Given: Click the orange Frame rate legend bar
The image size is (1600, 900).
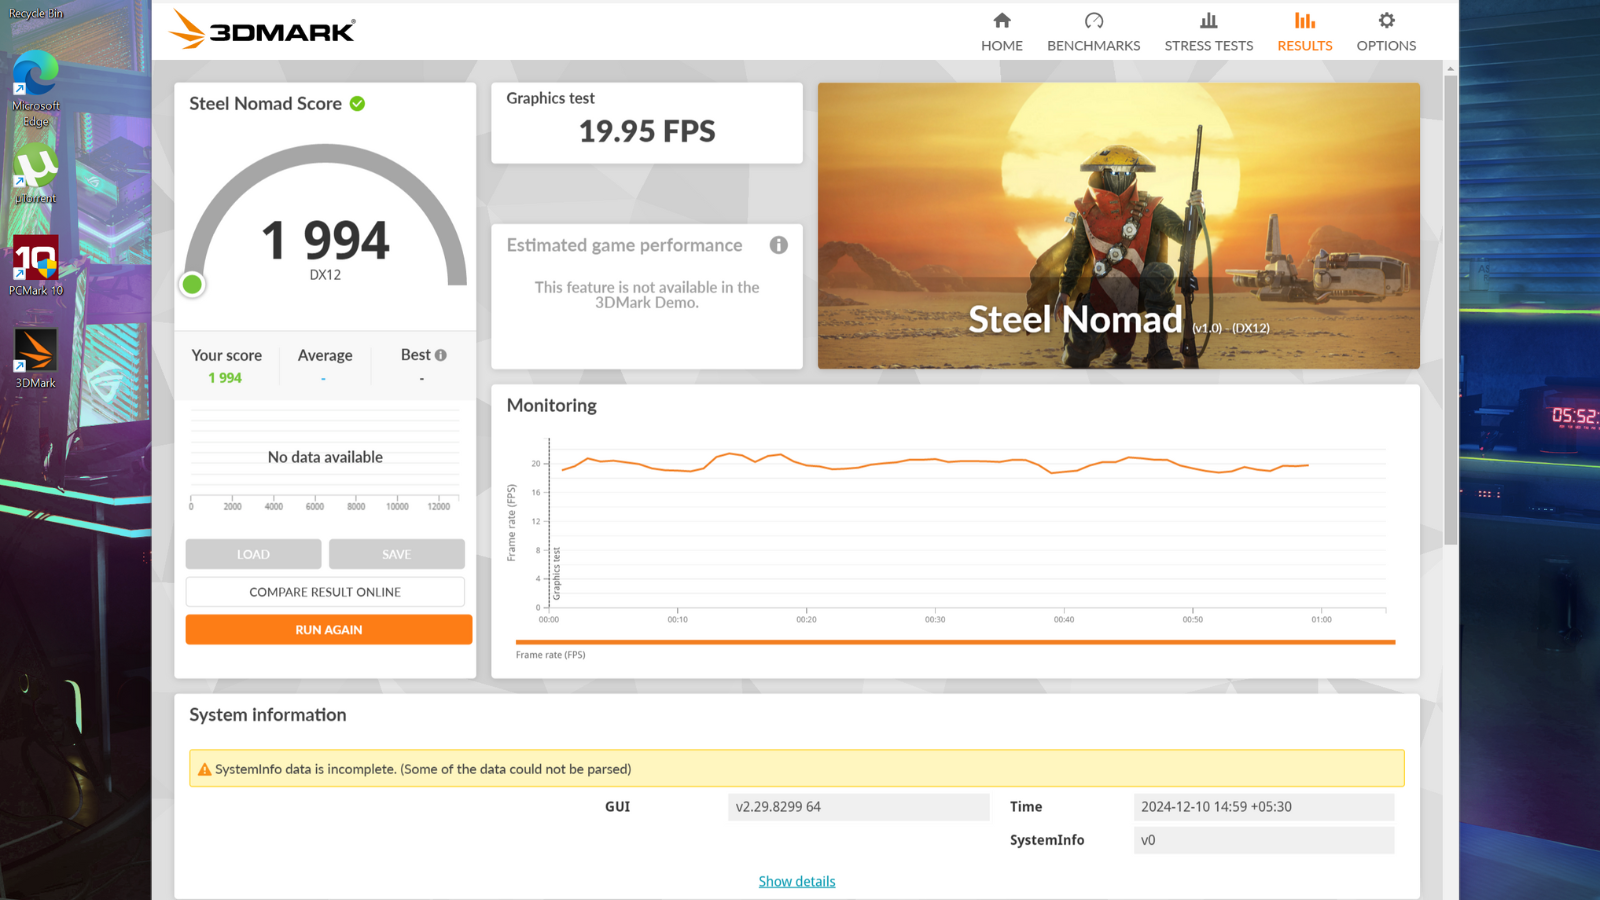Looking at the screenshot, I should click(x=954, y=642).
